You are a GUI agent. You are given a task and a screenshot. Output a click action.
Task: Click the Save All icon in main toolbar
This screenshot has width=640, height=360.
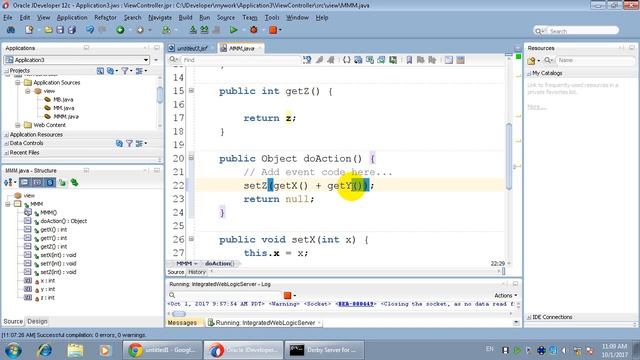point(72,30)
